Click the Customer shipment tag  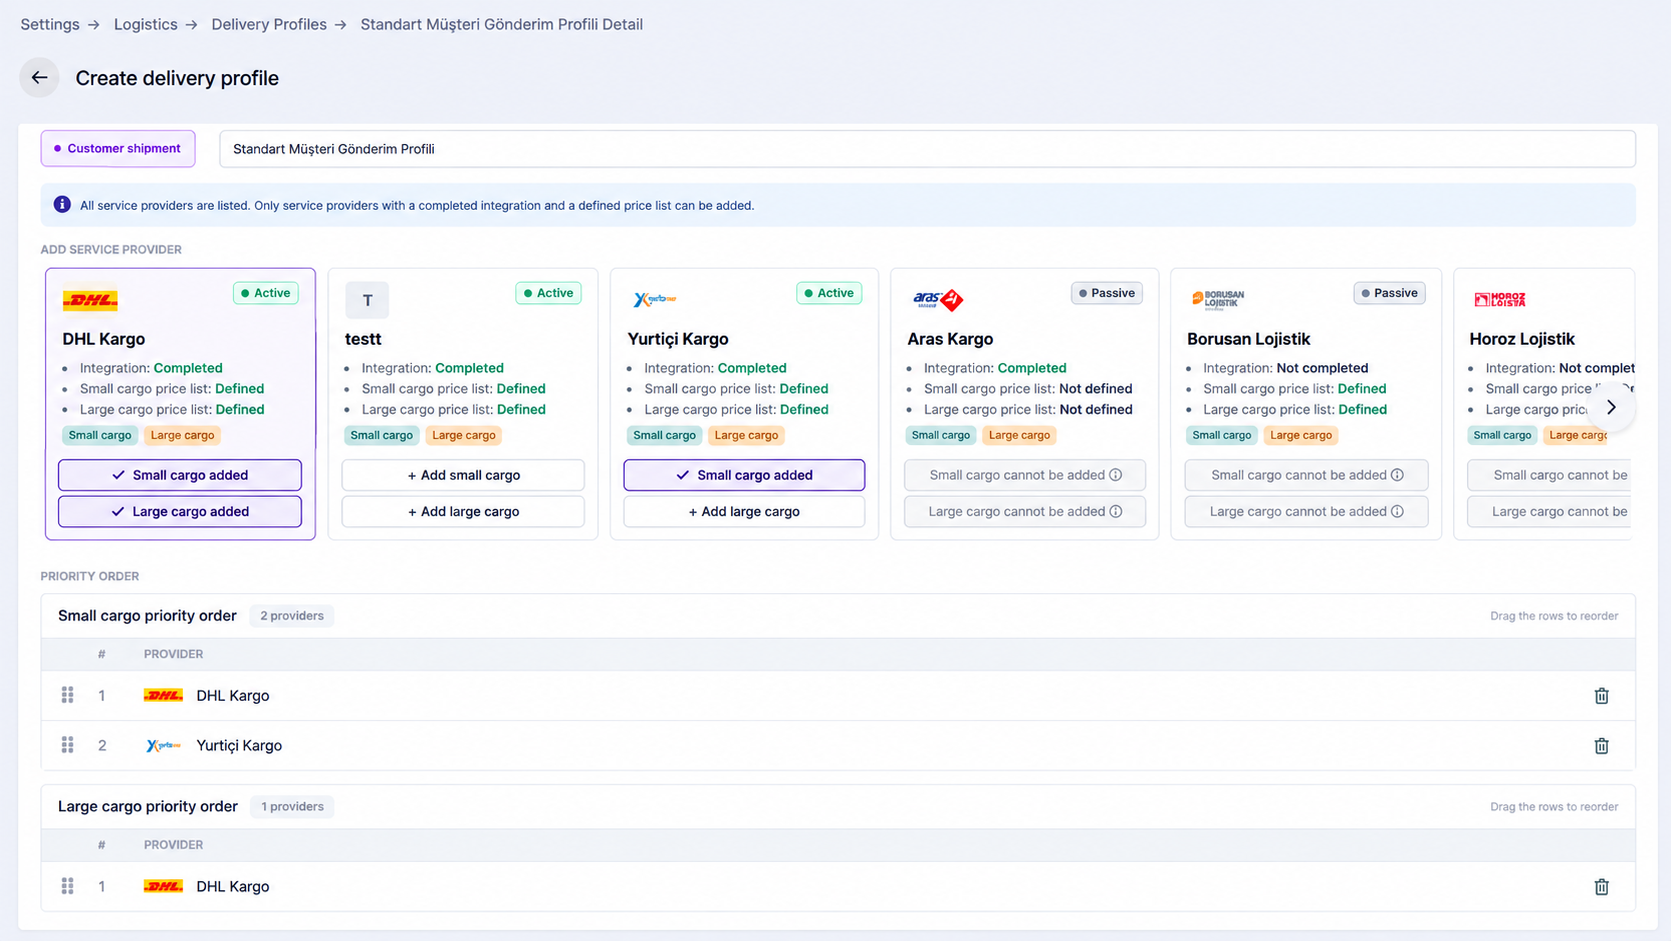point(118,148)
